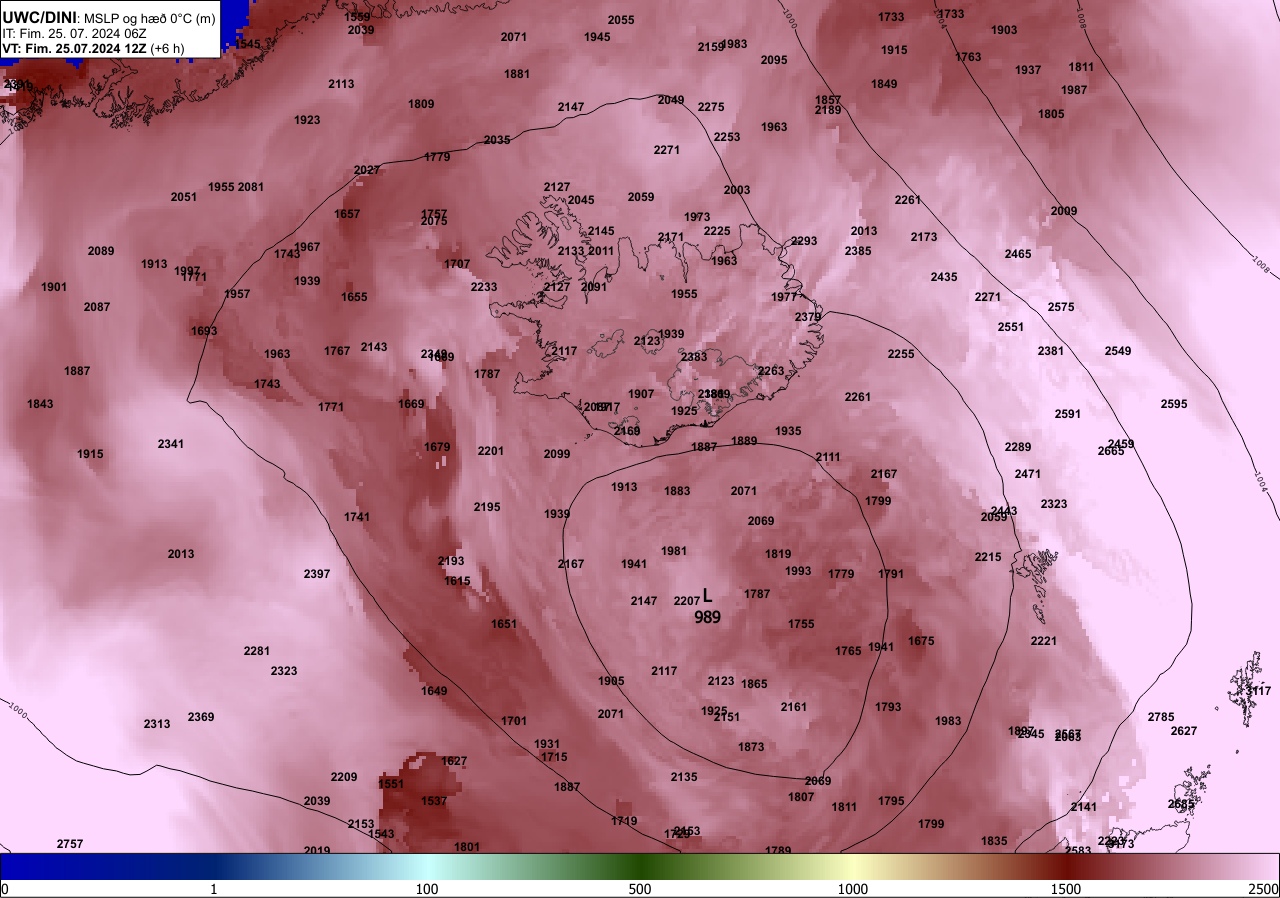Click the height value 1903
Image resolution: width=1280 pixels, height=898 pixels.
[1004, 30]
